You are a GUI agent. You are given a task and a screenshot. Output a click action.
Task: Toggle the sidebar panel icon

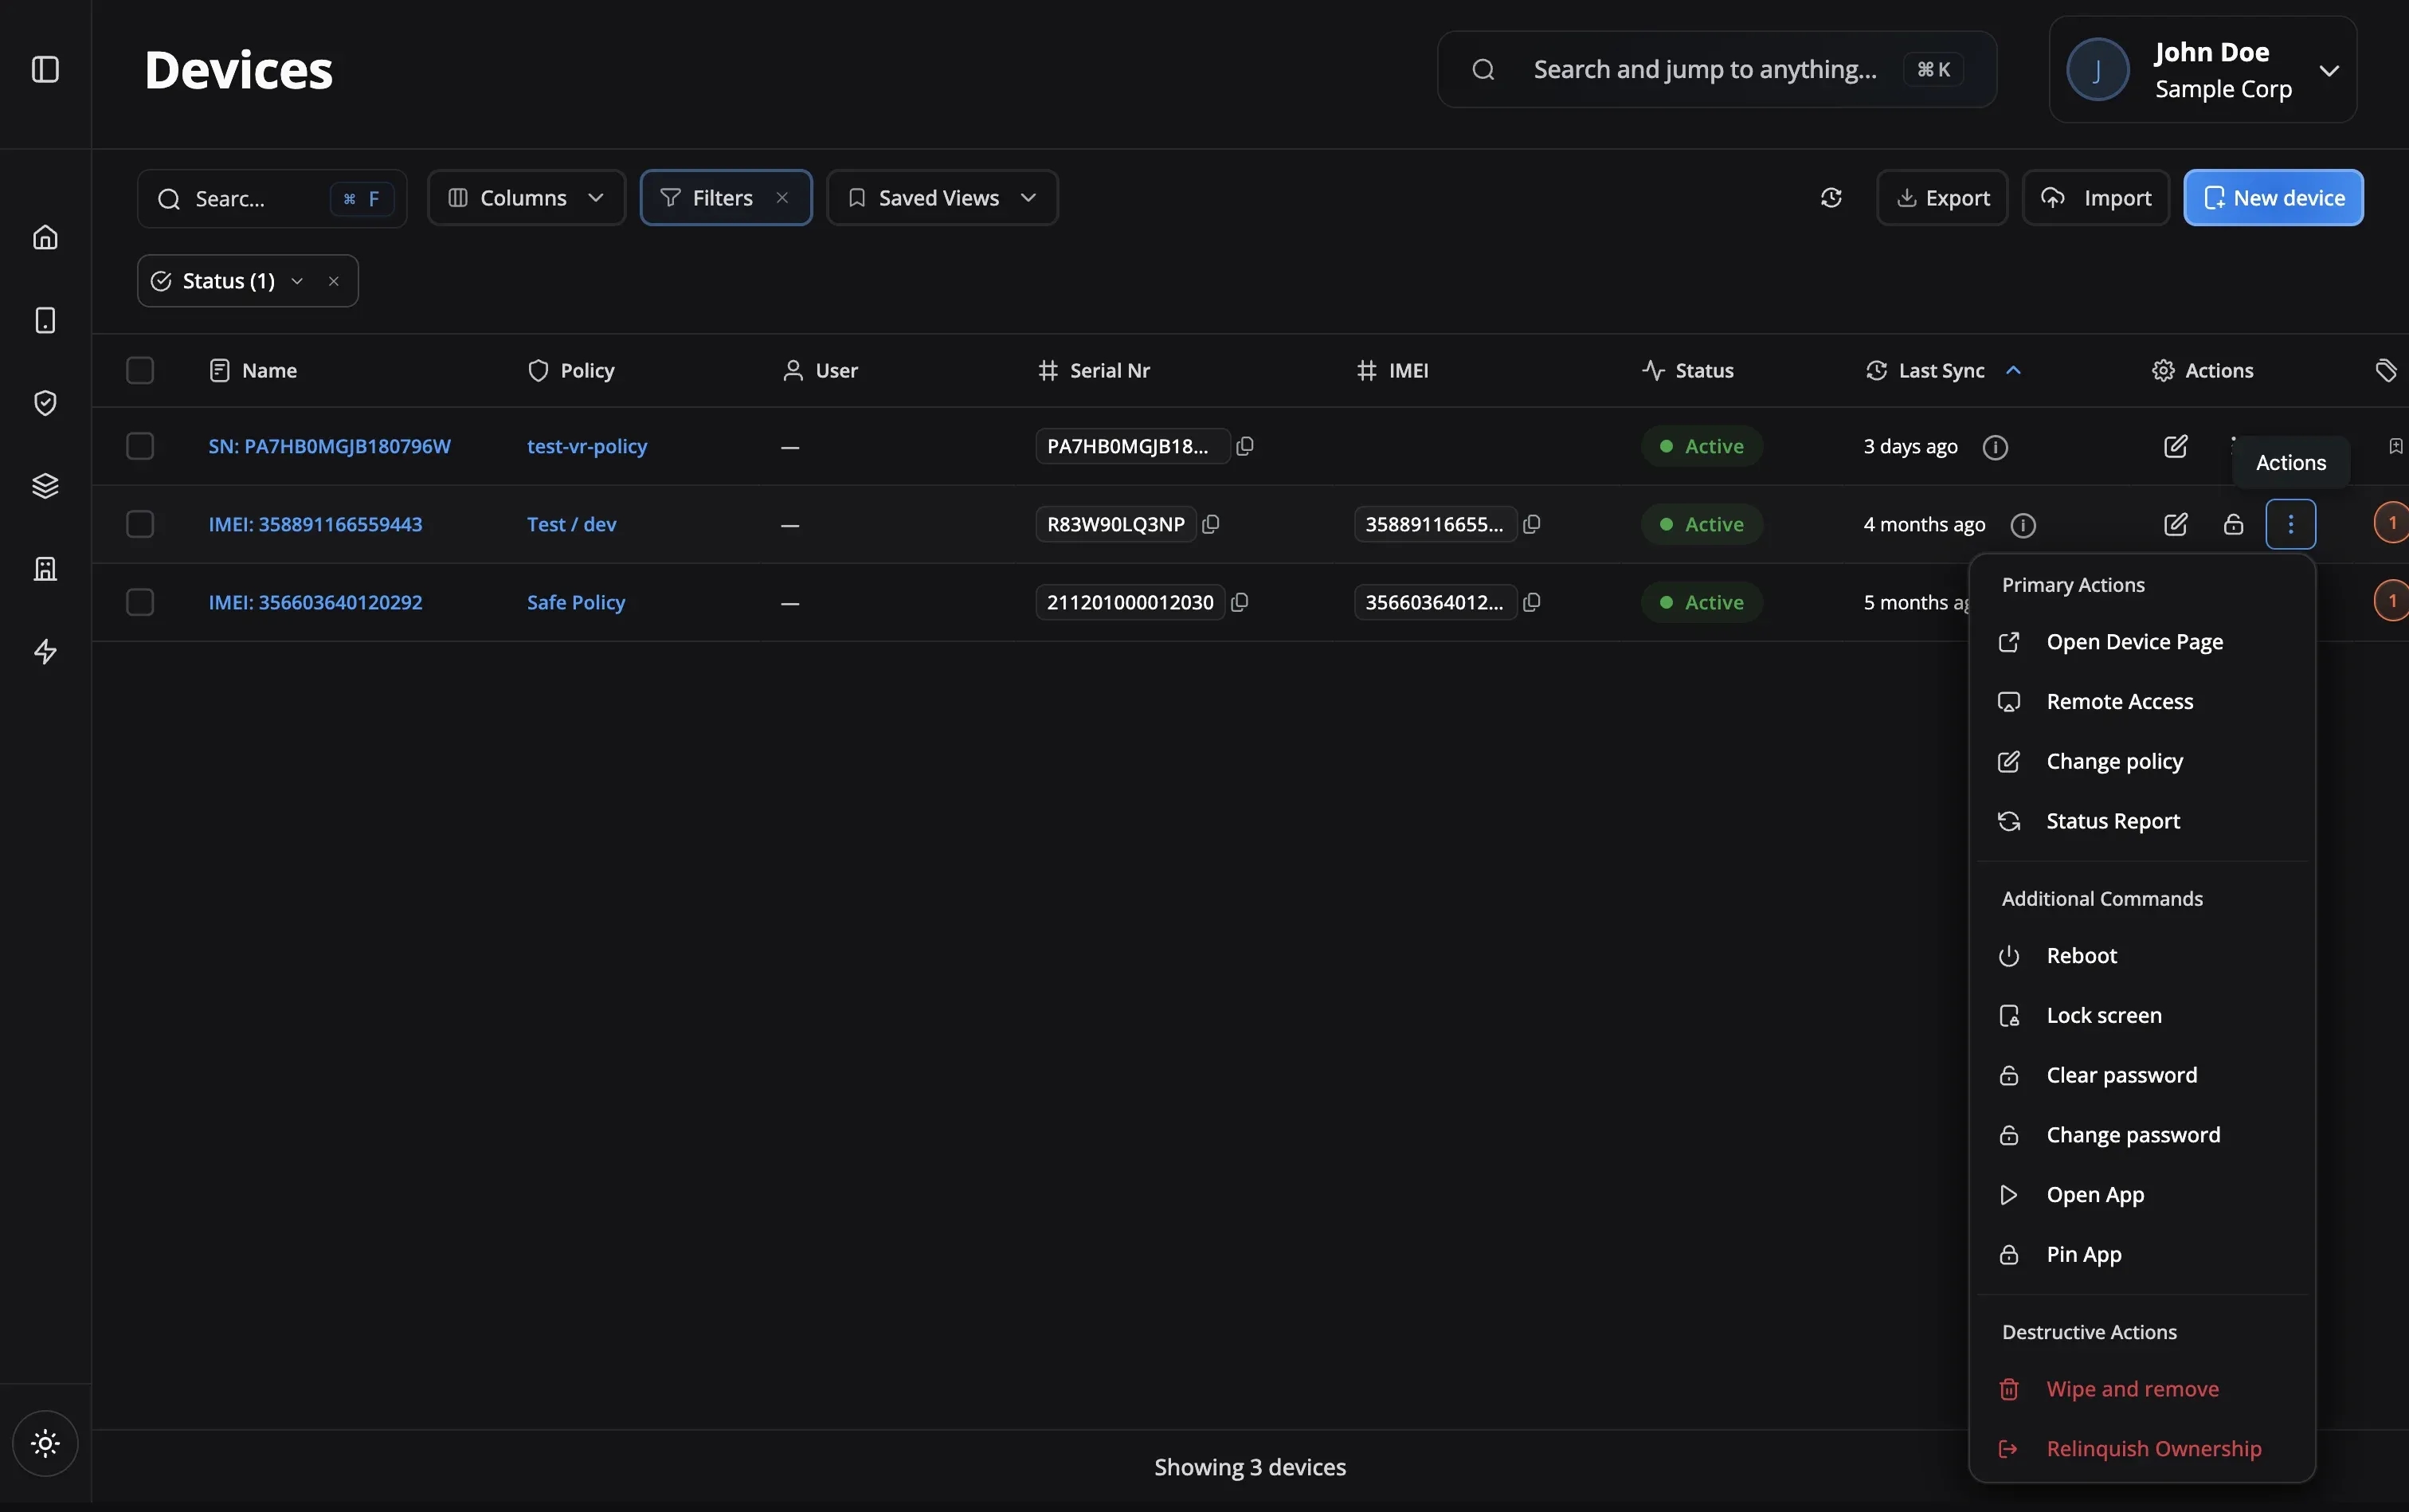click(45, 69)
